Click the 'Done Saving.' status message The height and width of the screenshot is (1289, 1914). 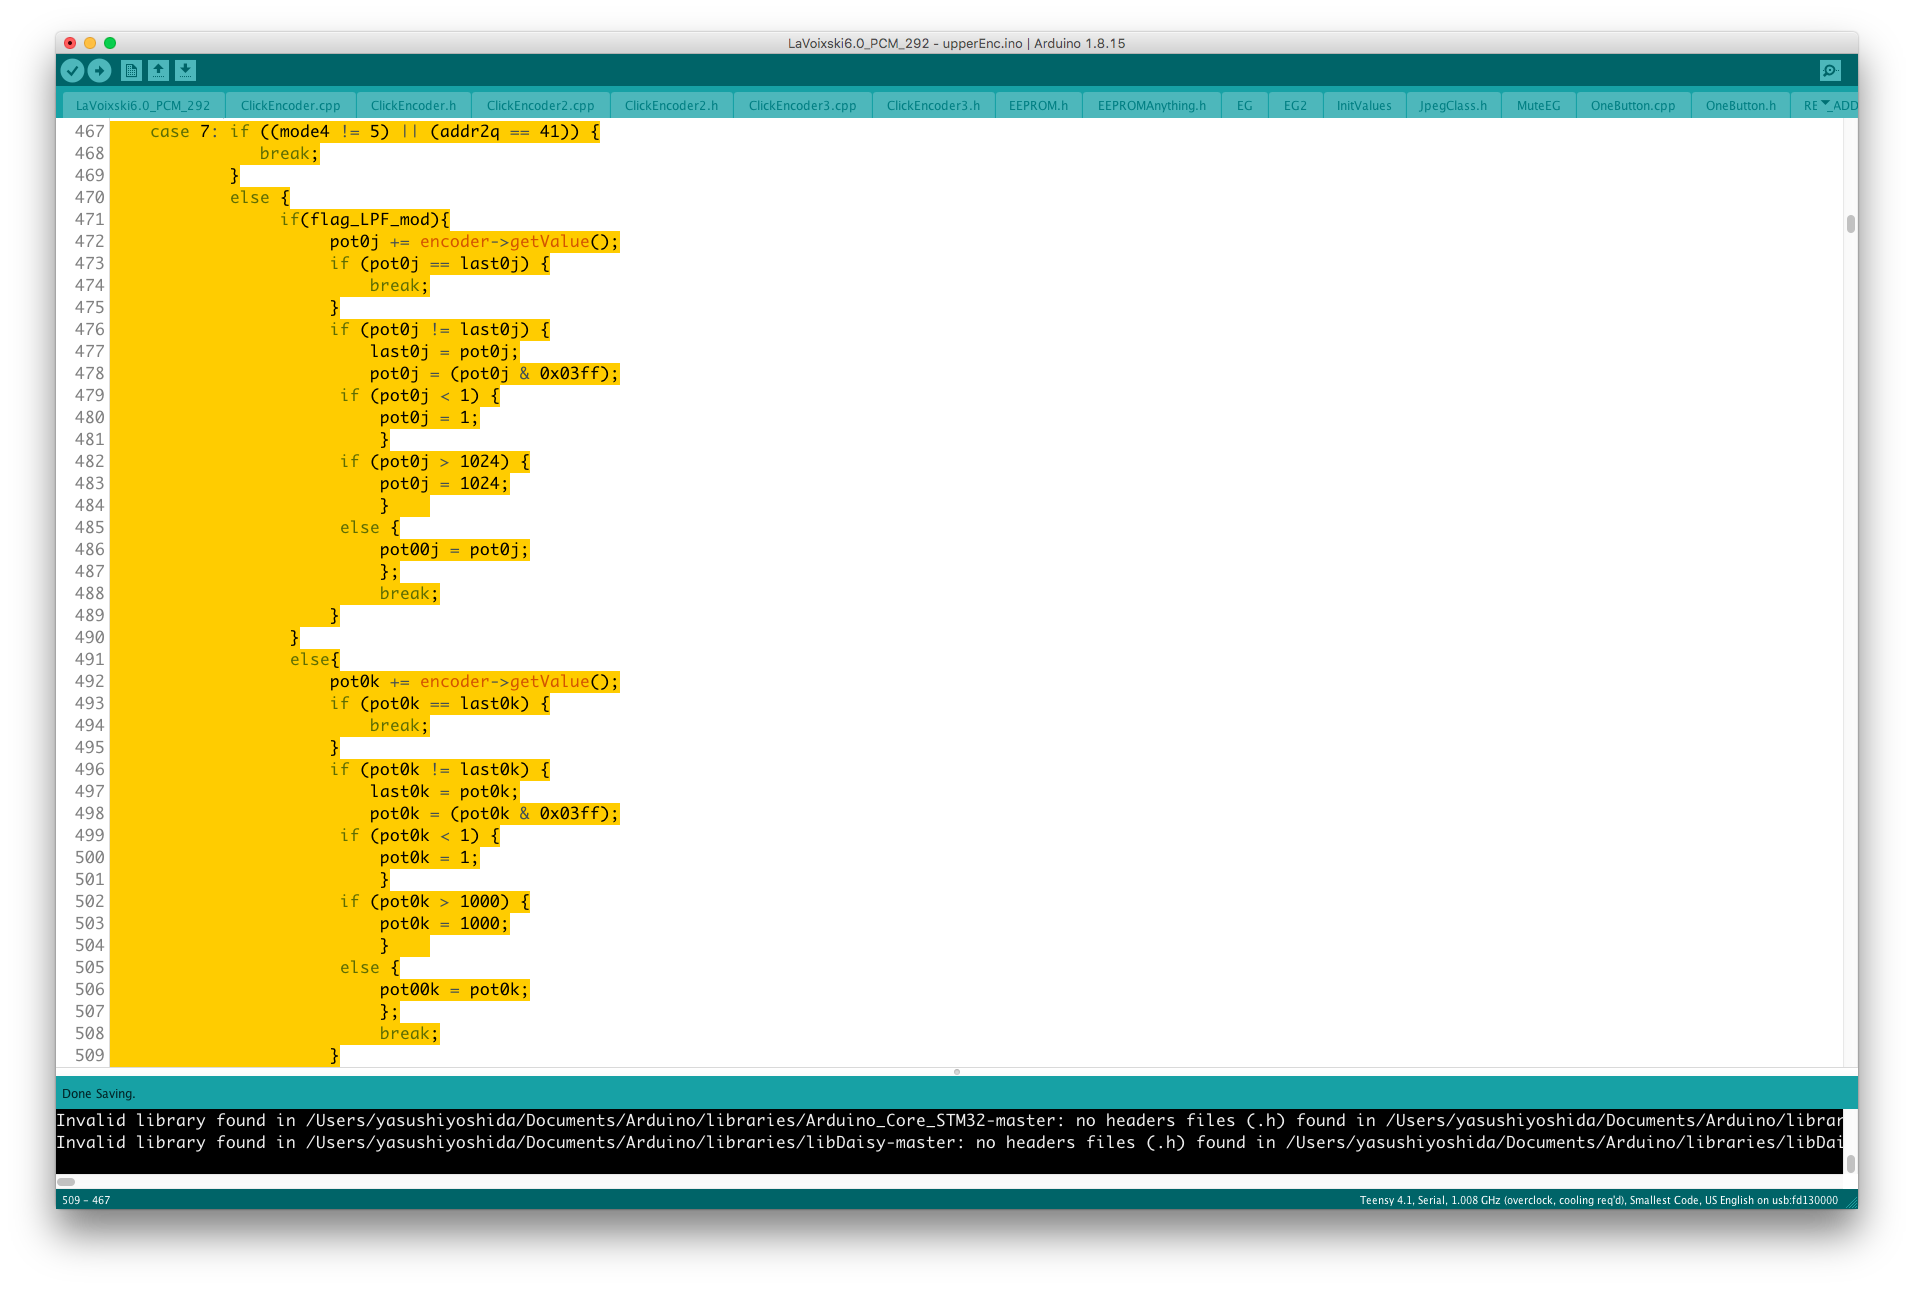[98, 1093]
